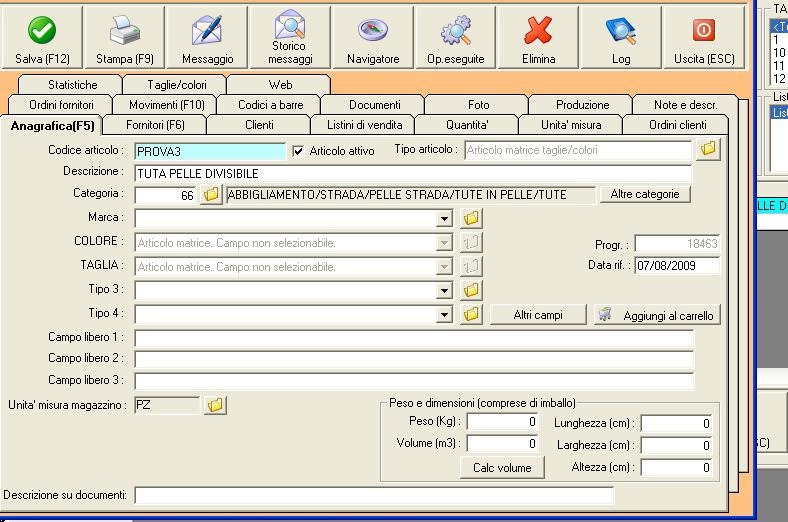Open Ordini fornitori tab

coord(61,105)
